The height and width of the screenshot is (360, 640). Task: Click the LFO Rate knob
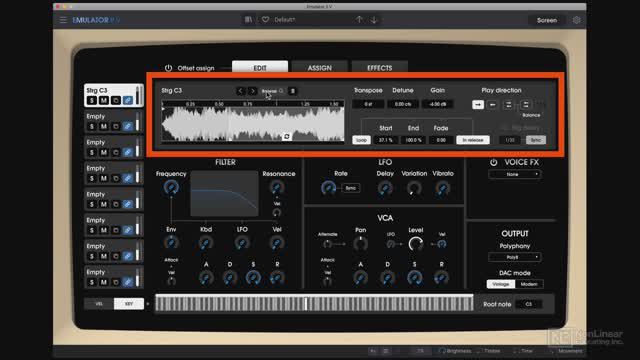[328, 188]
